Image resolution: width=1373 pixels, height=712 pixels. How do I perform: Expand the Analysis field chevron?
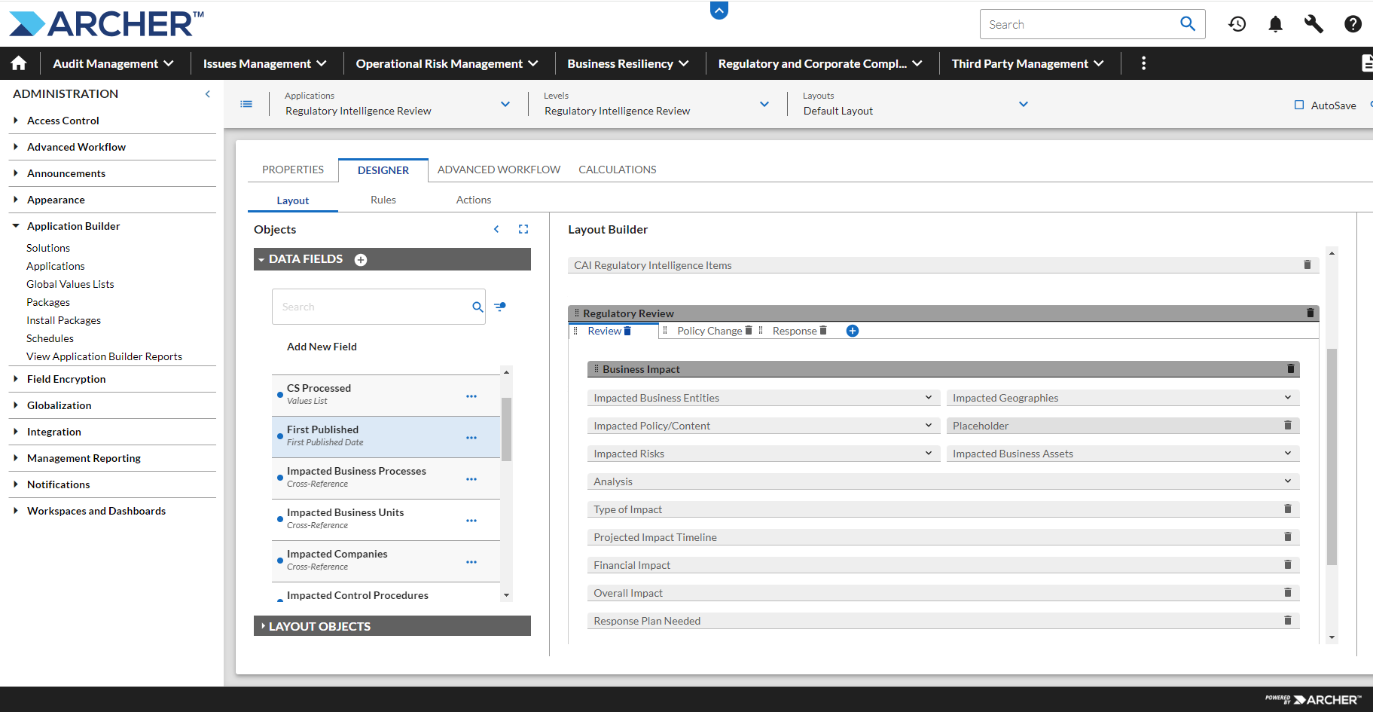pyautogui.click(x=1288, y=481)
